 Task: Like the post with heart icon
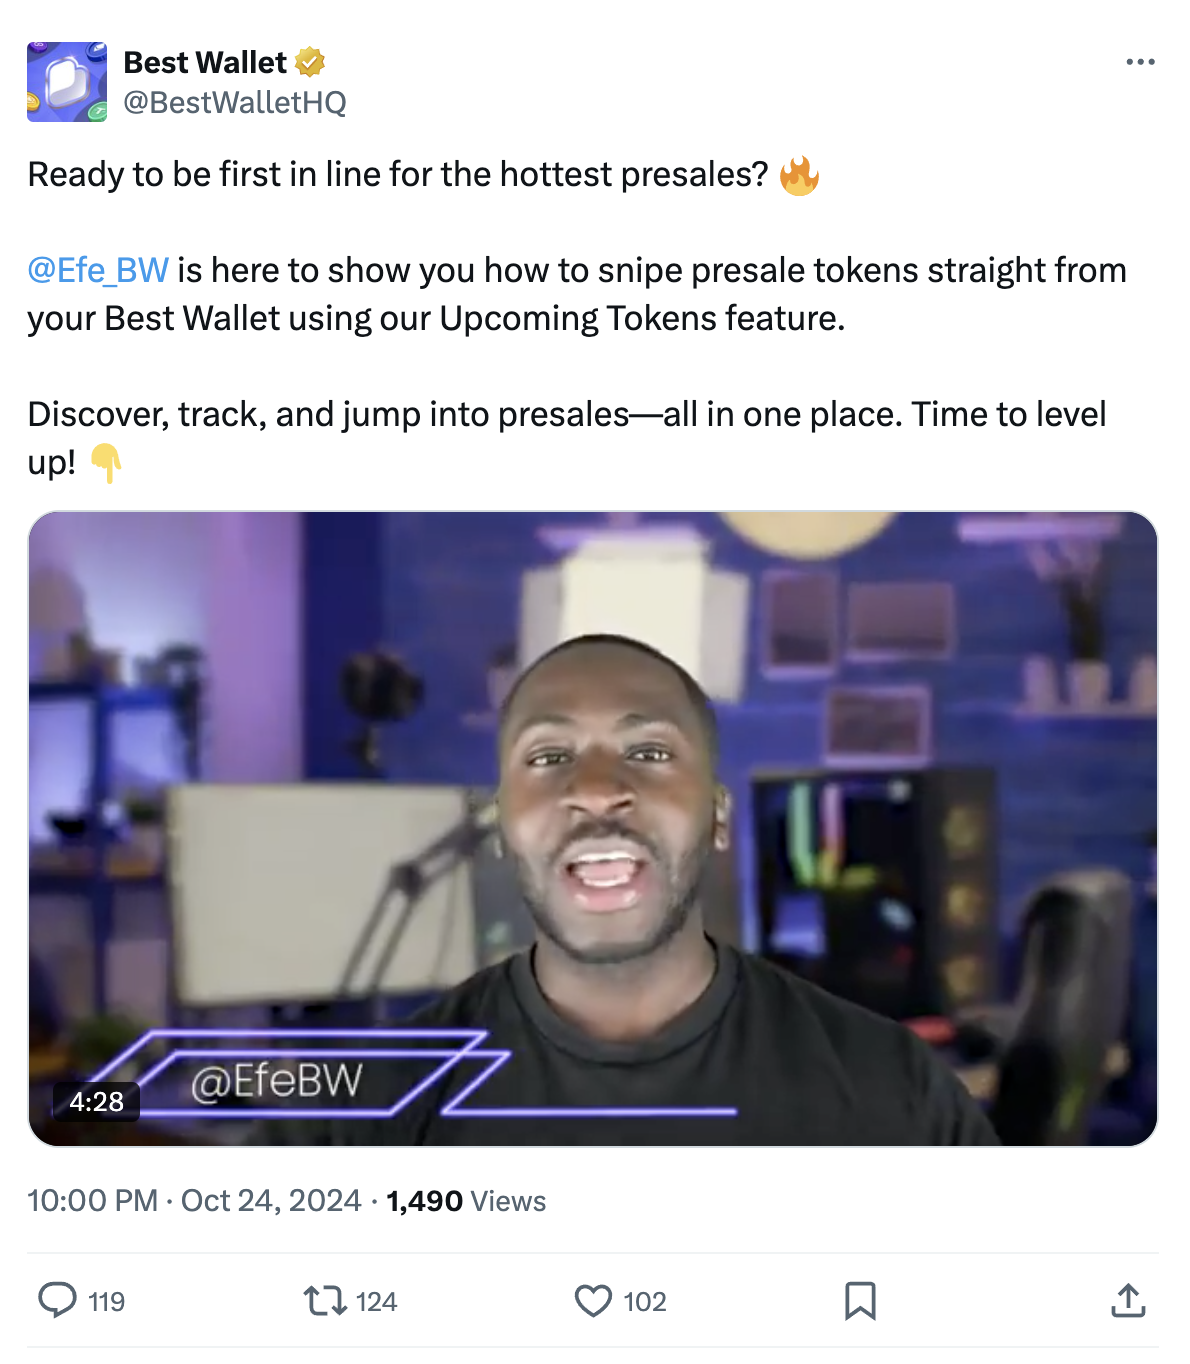[593, 1300]
